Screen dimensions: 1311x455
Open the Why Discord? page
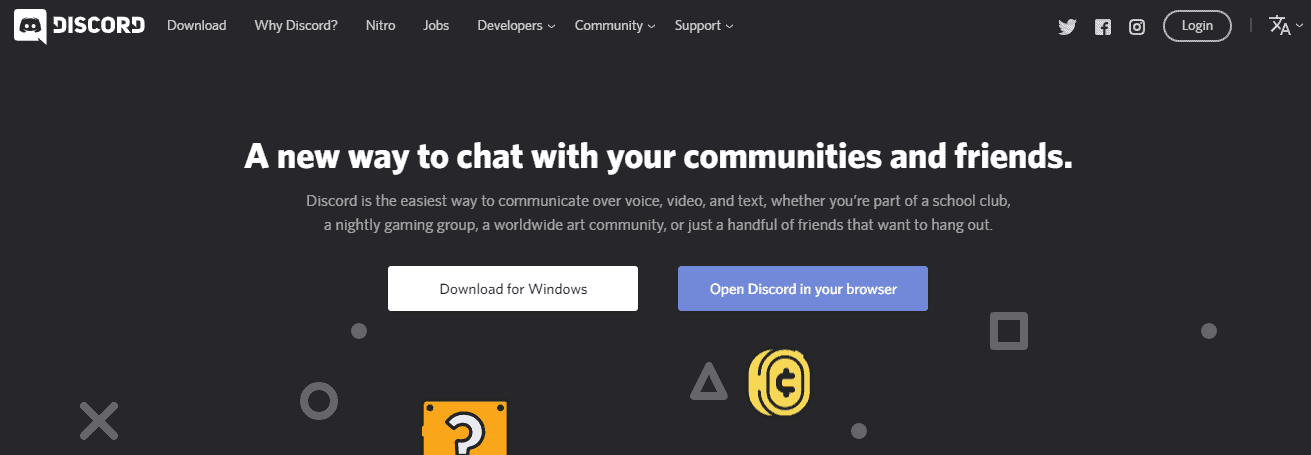(x=296, y=26)
